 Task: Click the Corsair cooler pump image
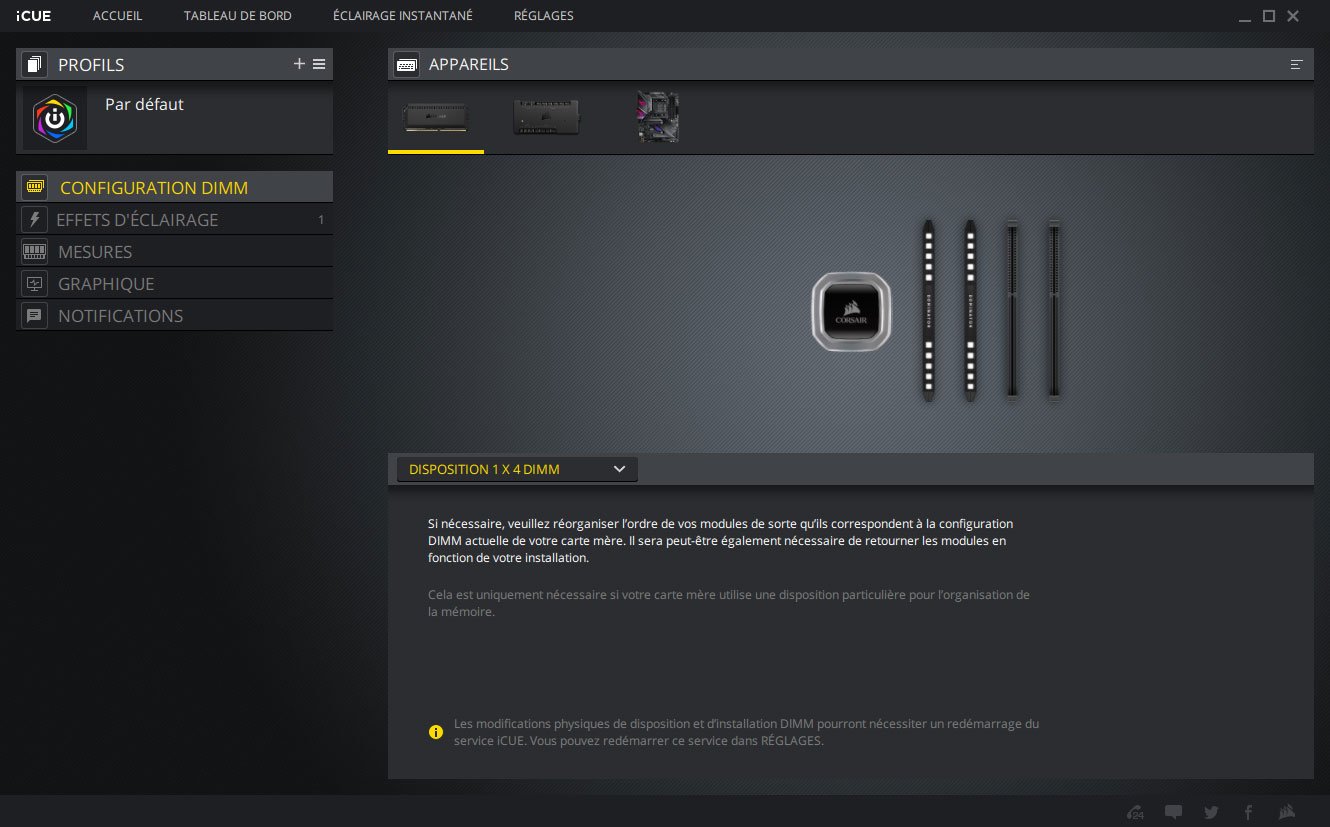[x=850, y=310]
